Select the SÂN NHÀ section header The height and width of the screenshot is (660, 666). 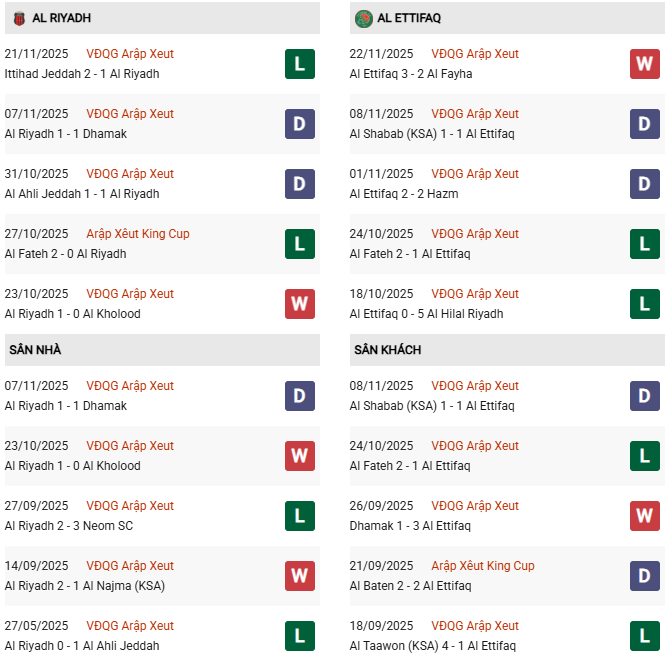pyautogui.click(x=35, y=350)
